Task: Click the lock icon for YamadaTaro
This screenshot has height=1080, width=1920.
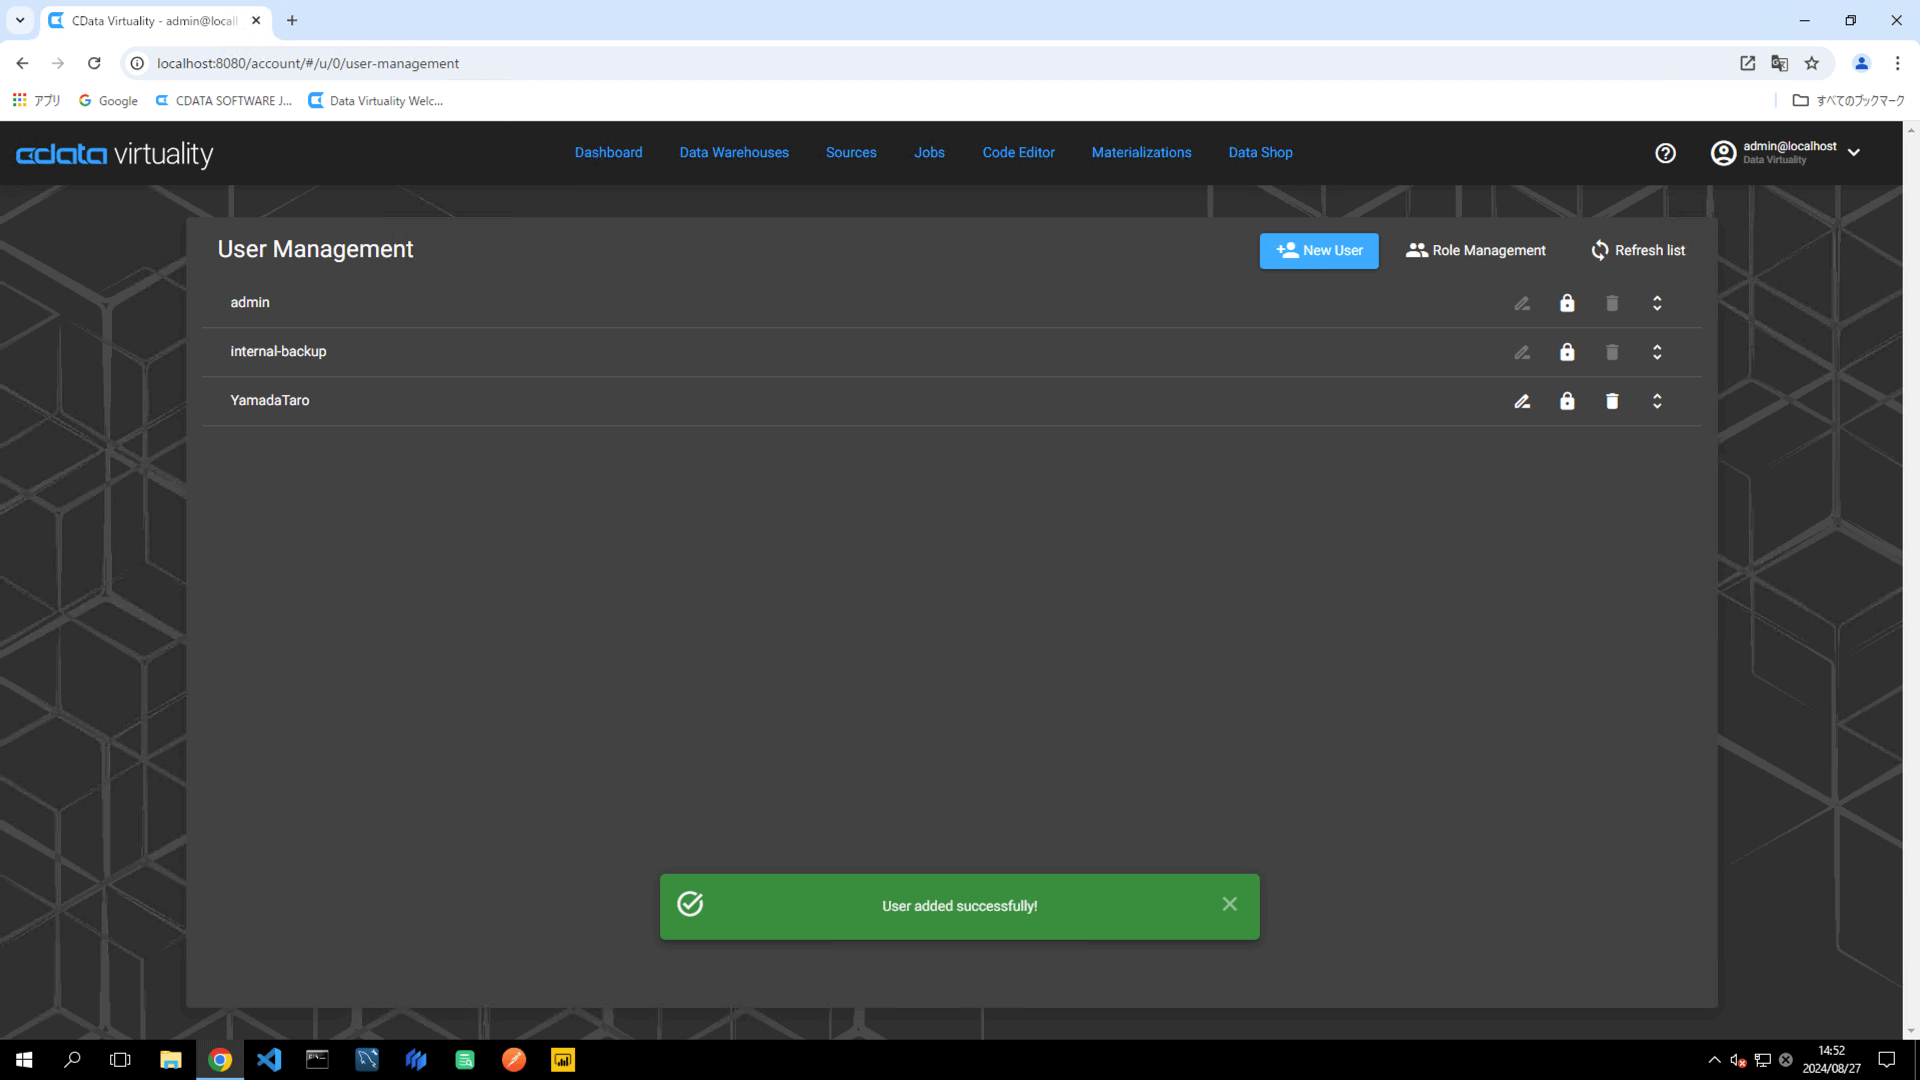Action: [x=1567, y=401]
